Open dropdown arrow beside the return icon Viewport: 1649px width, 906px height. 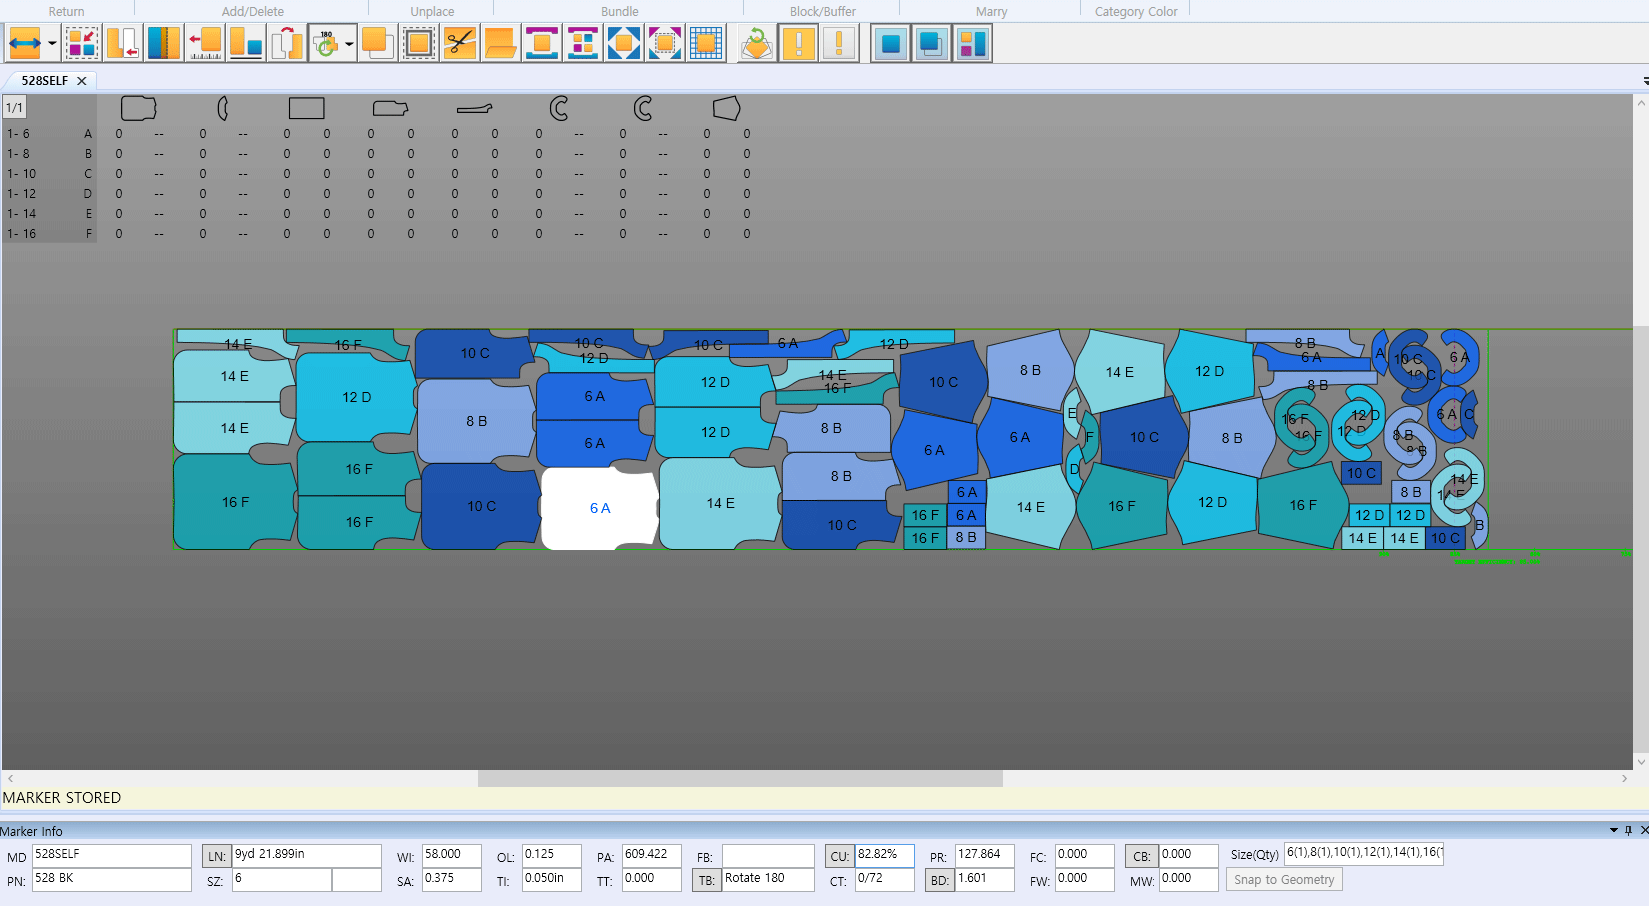[x=52, y=44]
